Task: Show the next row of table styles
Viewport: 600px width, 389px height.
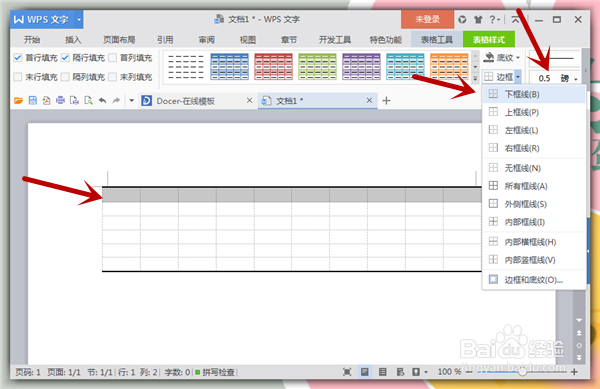Action: coord(475,67)
